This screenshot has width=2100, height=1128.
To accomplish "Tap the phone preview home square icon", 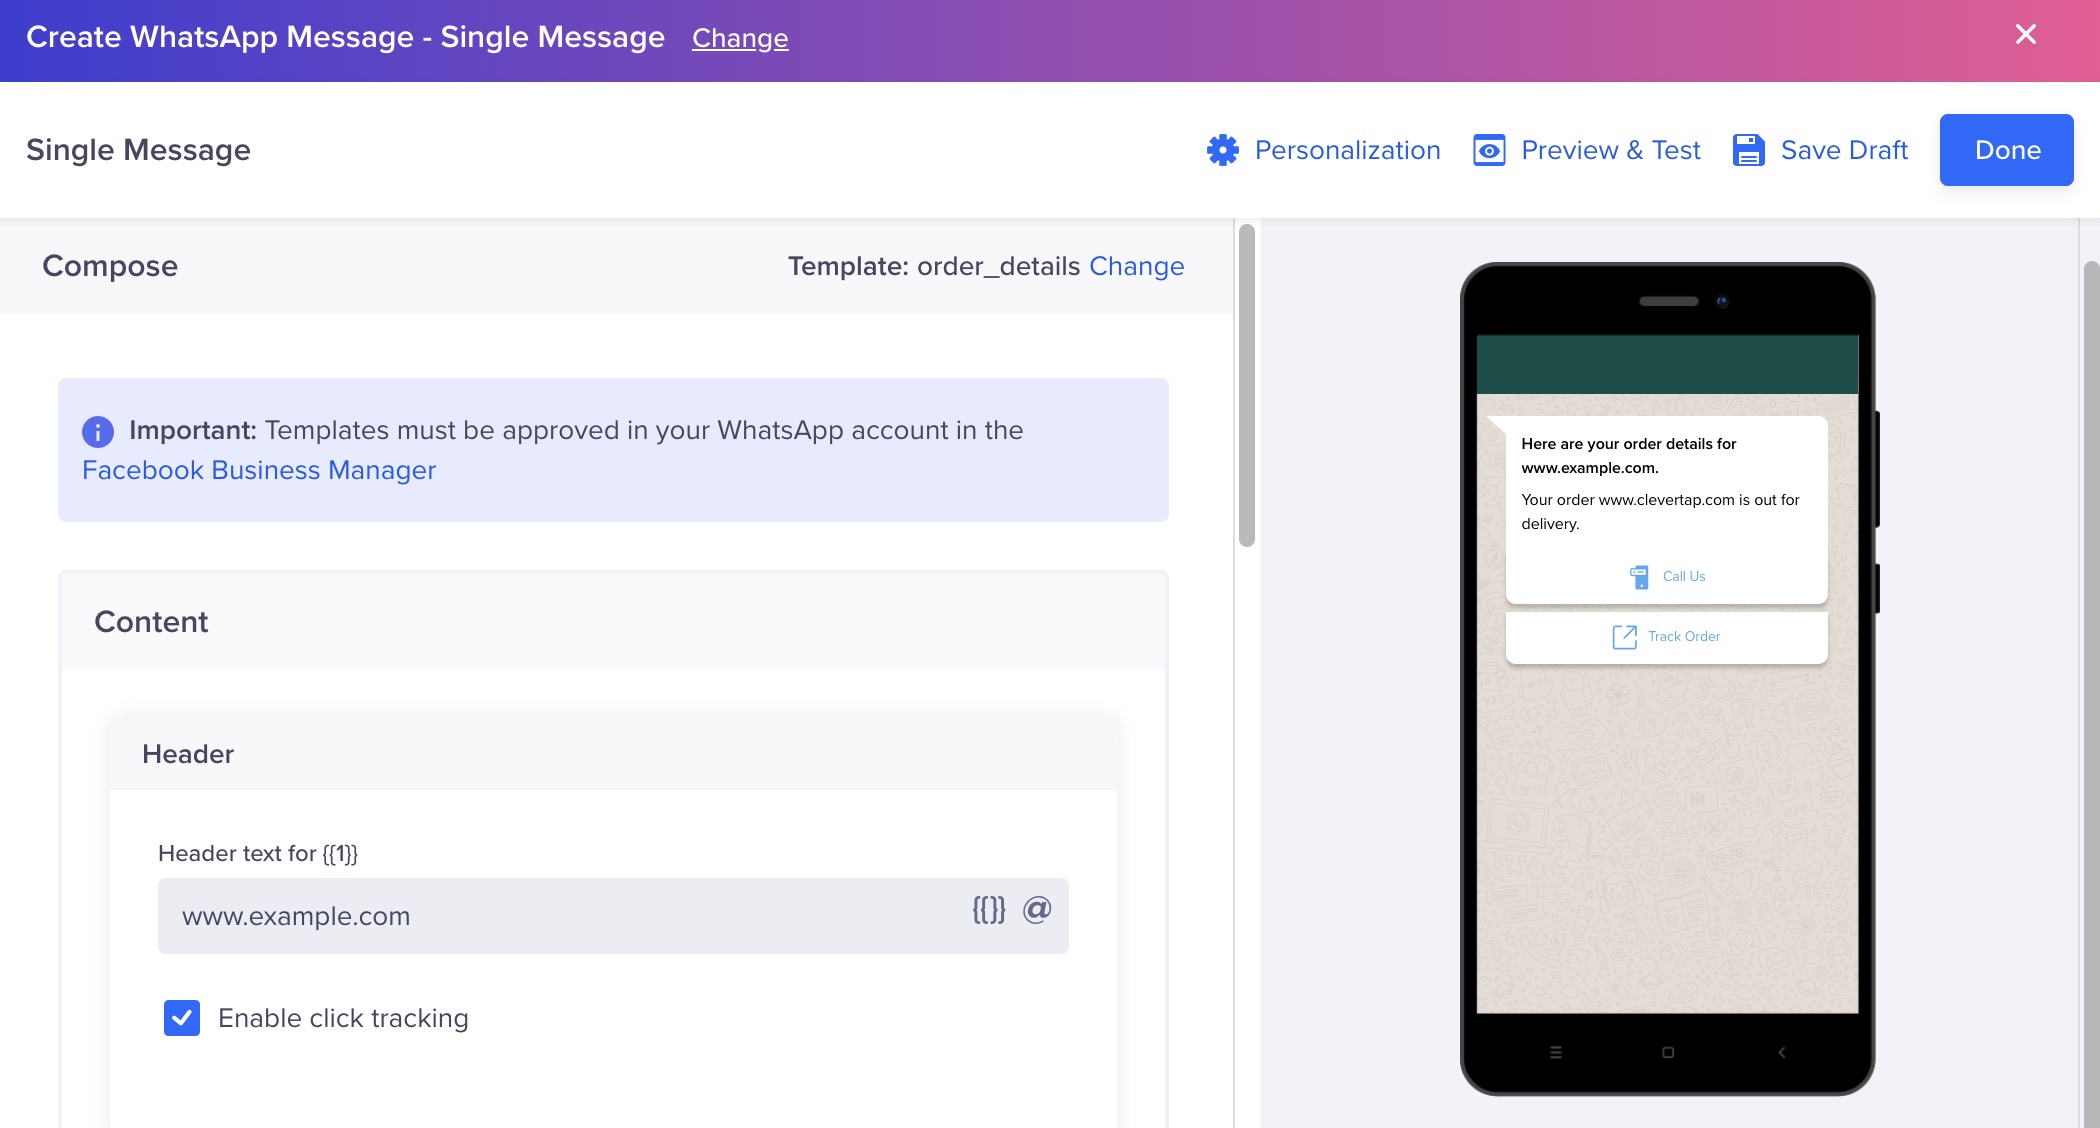I will 1668,1052.
